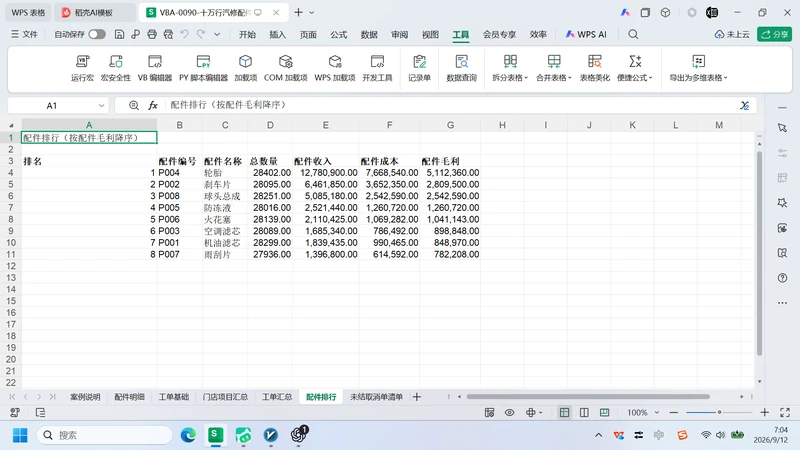Expand the Name Box dropdown arrow
This screenshot has height=450, width=800.
point(101,106)
